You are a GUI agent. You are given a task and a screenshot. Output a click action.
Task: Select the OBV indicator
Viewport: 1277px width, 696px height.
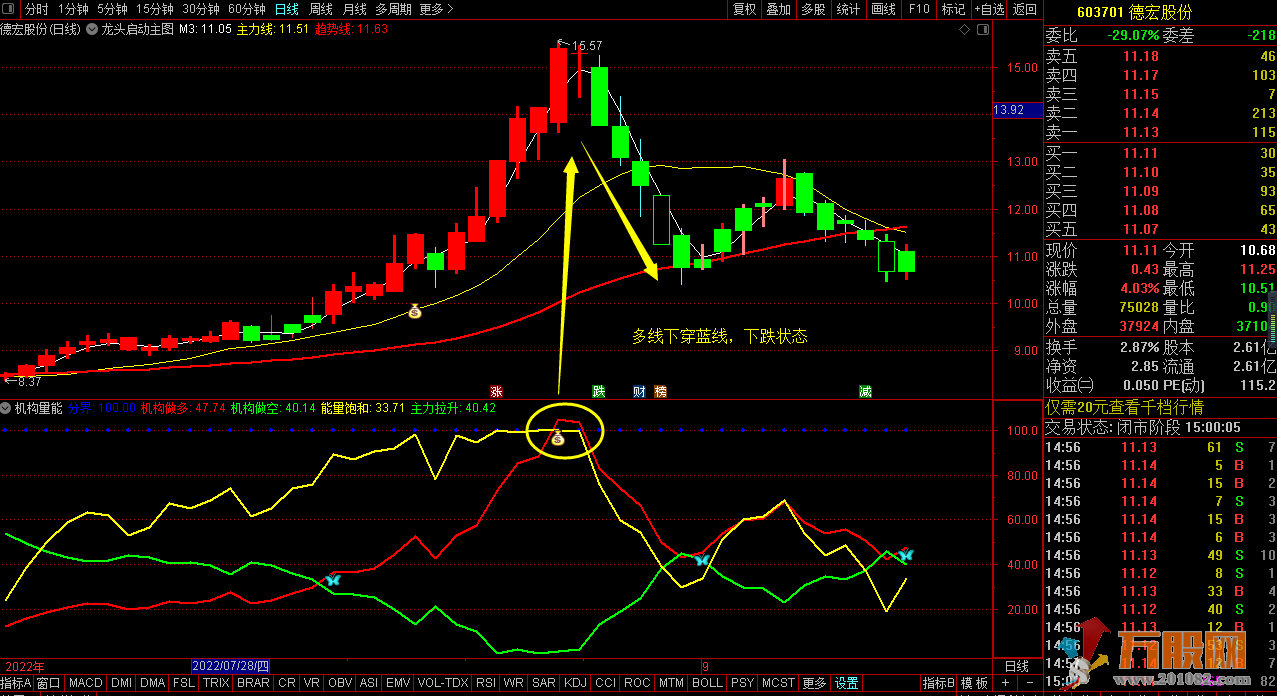pos(340,683)
